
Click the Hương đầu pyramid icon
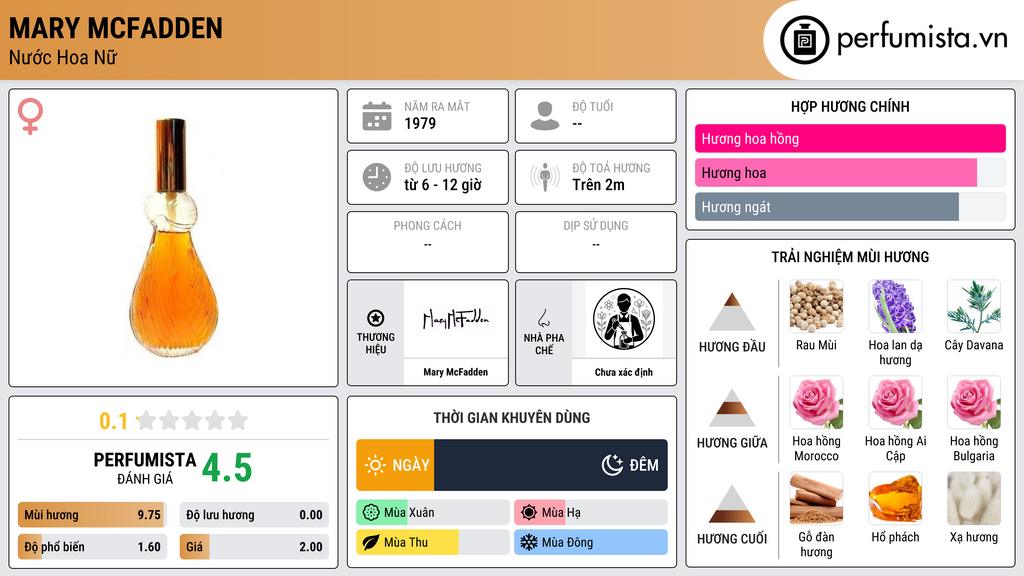click(732, 312)
